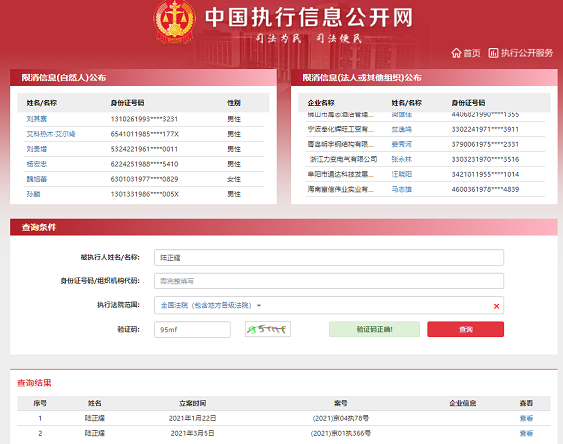This screenshot has height=444, width=563.
Task: Open name link with ID 6301031977****0829
Action: (x=37, y=179)
